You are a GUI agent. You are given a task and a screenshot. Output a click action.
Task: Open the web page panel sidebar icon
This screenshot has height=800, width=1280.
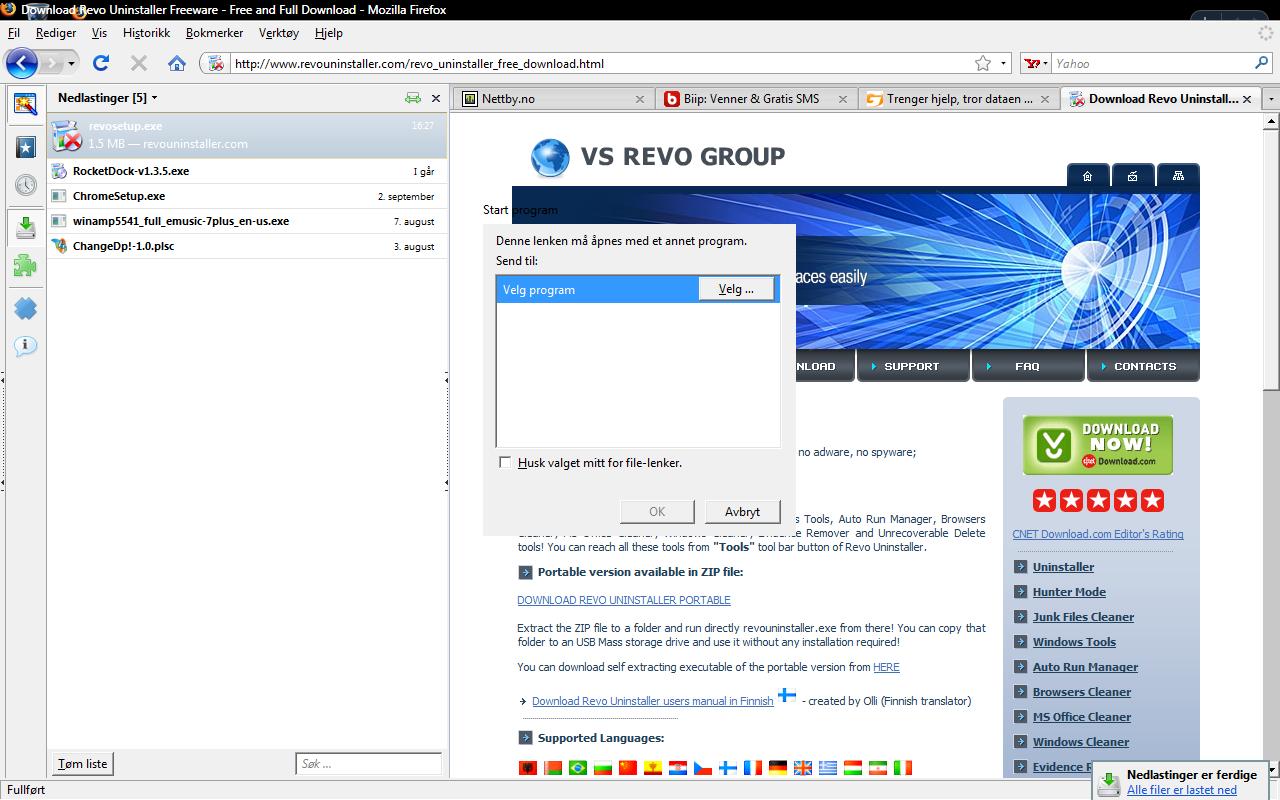(x=25, y=104)
